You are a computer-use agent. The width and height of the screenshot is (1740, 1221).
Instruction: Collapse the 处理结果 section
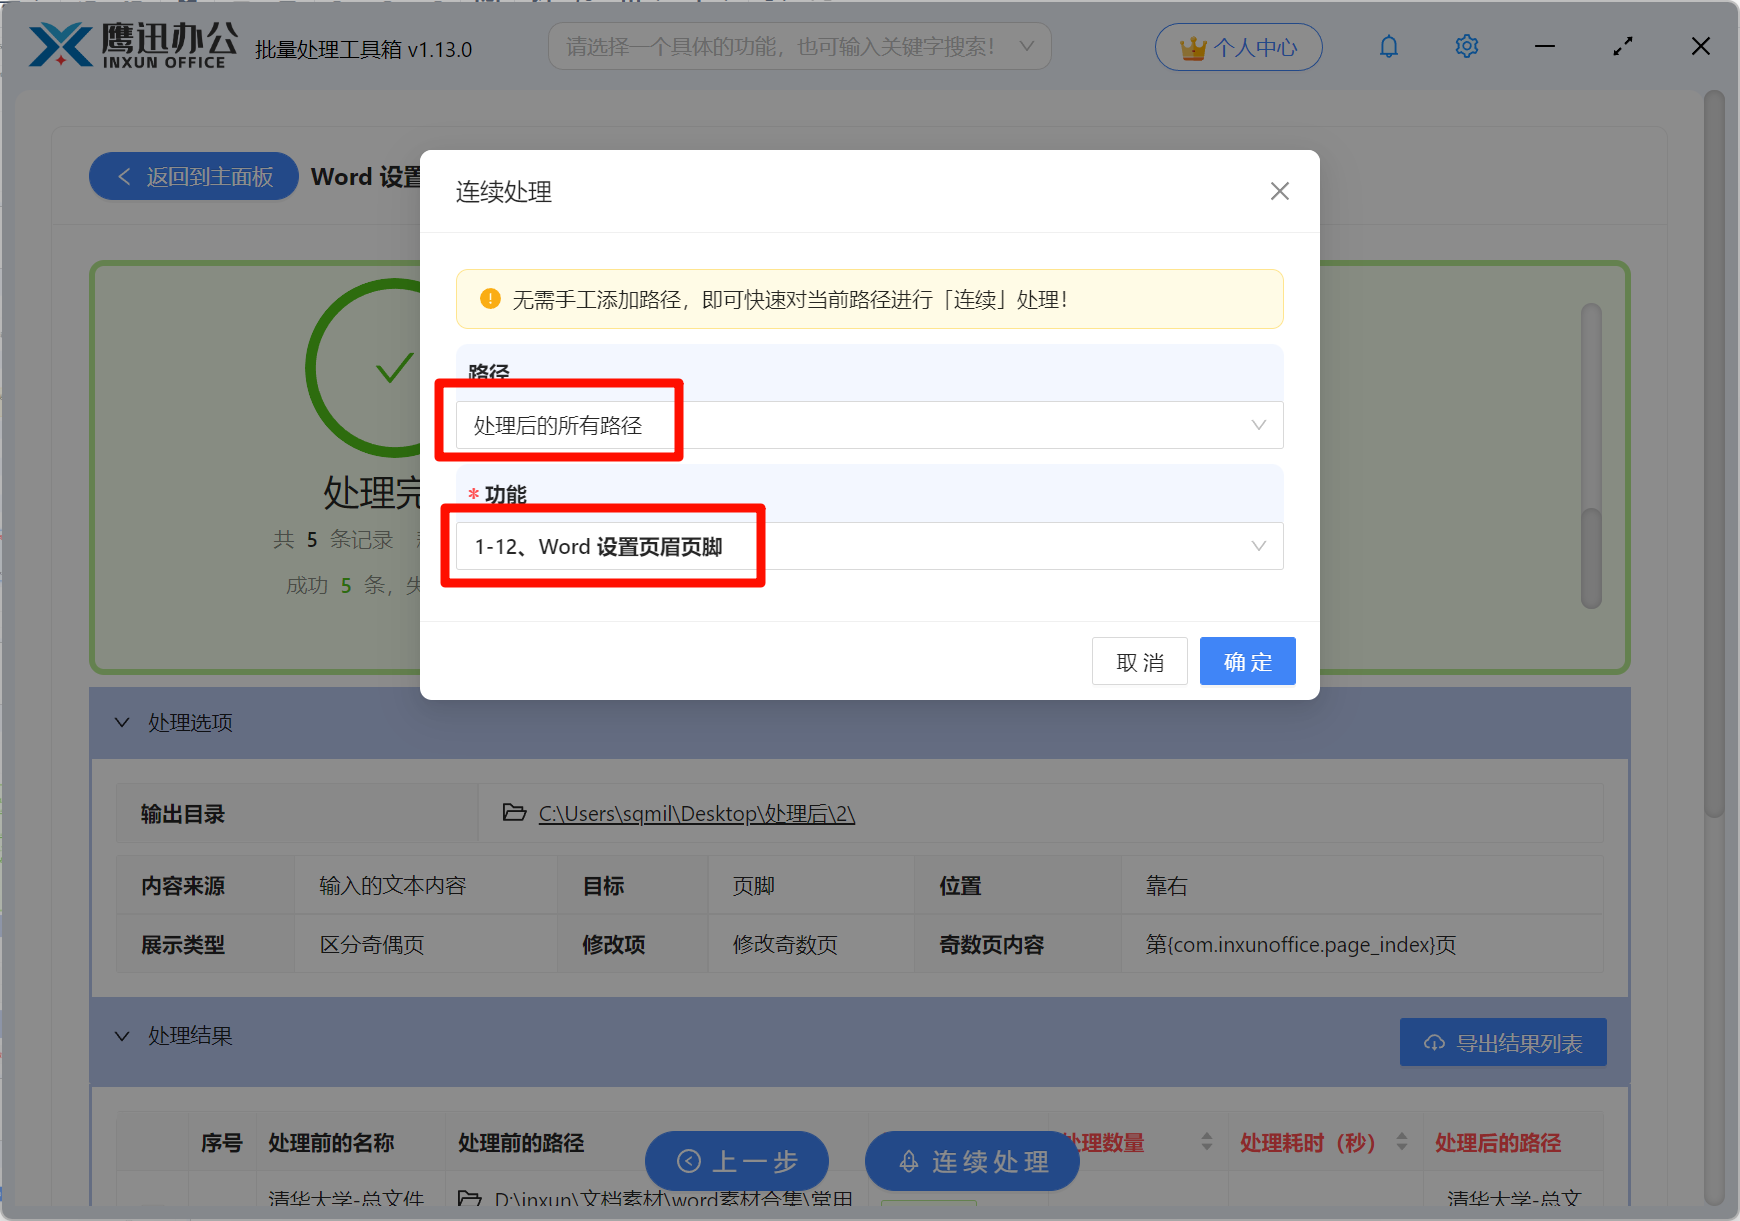point(122,1036)
